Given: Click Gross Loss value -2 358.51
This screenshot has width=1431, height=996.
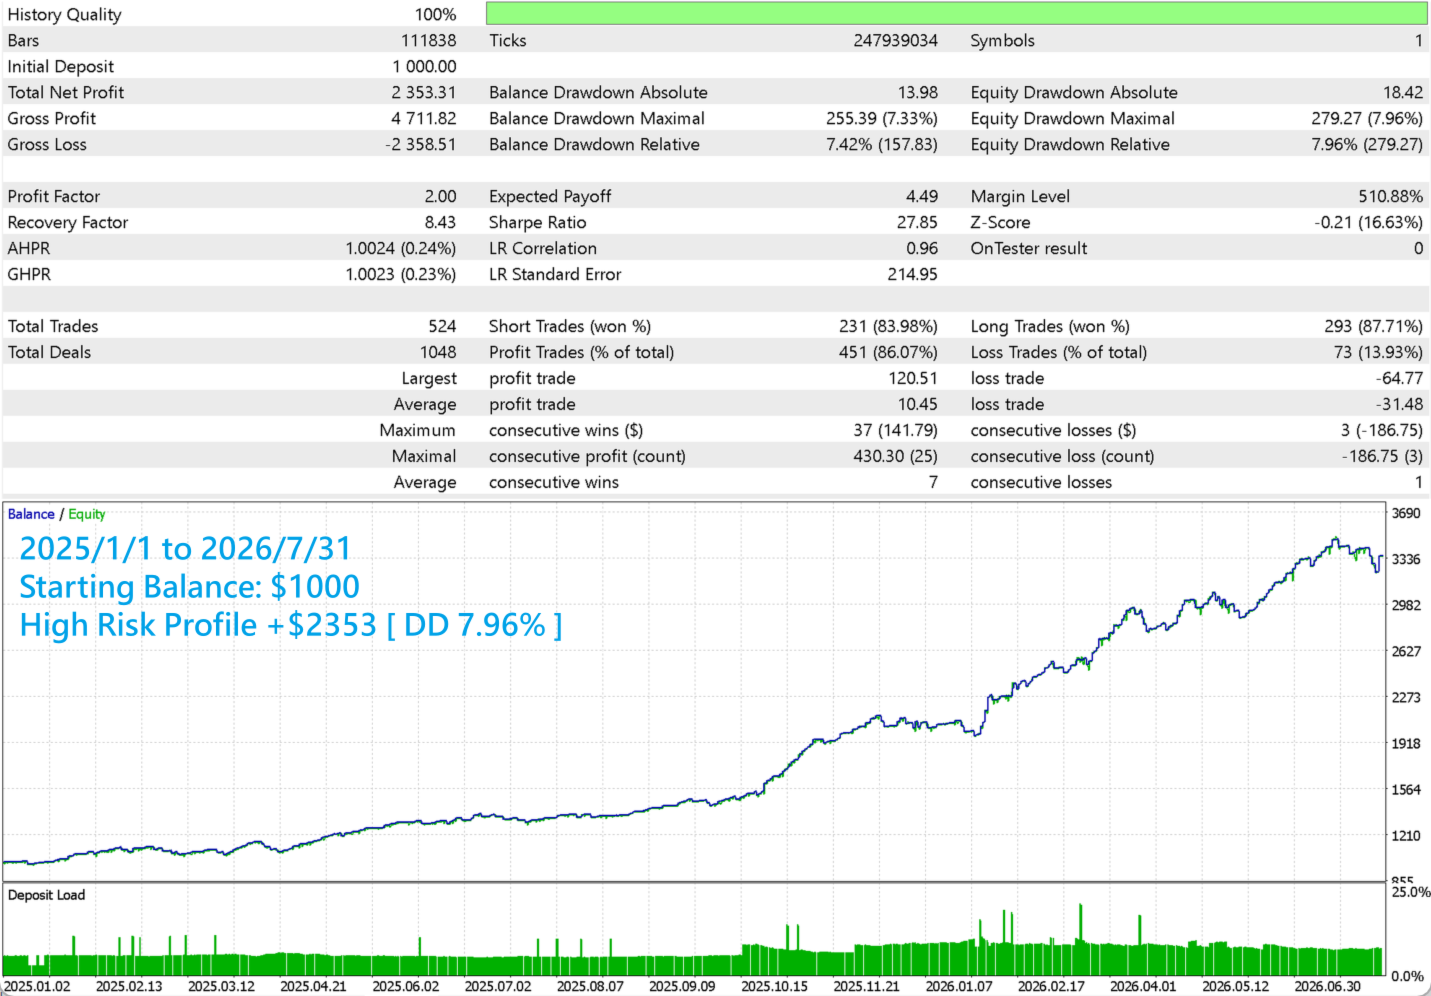Looking at the screenshot, I should point(420,145).
